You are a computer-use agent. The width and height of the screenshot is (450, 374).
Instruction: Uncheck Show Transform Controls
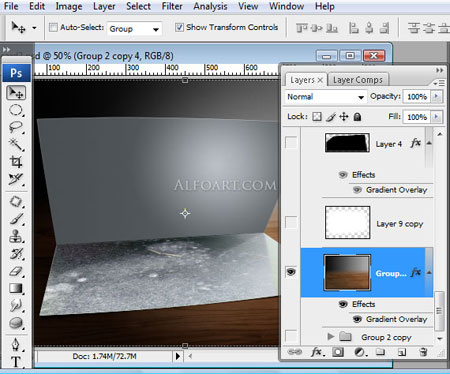pos(179,27)
